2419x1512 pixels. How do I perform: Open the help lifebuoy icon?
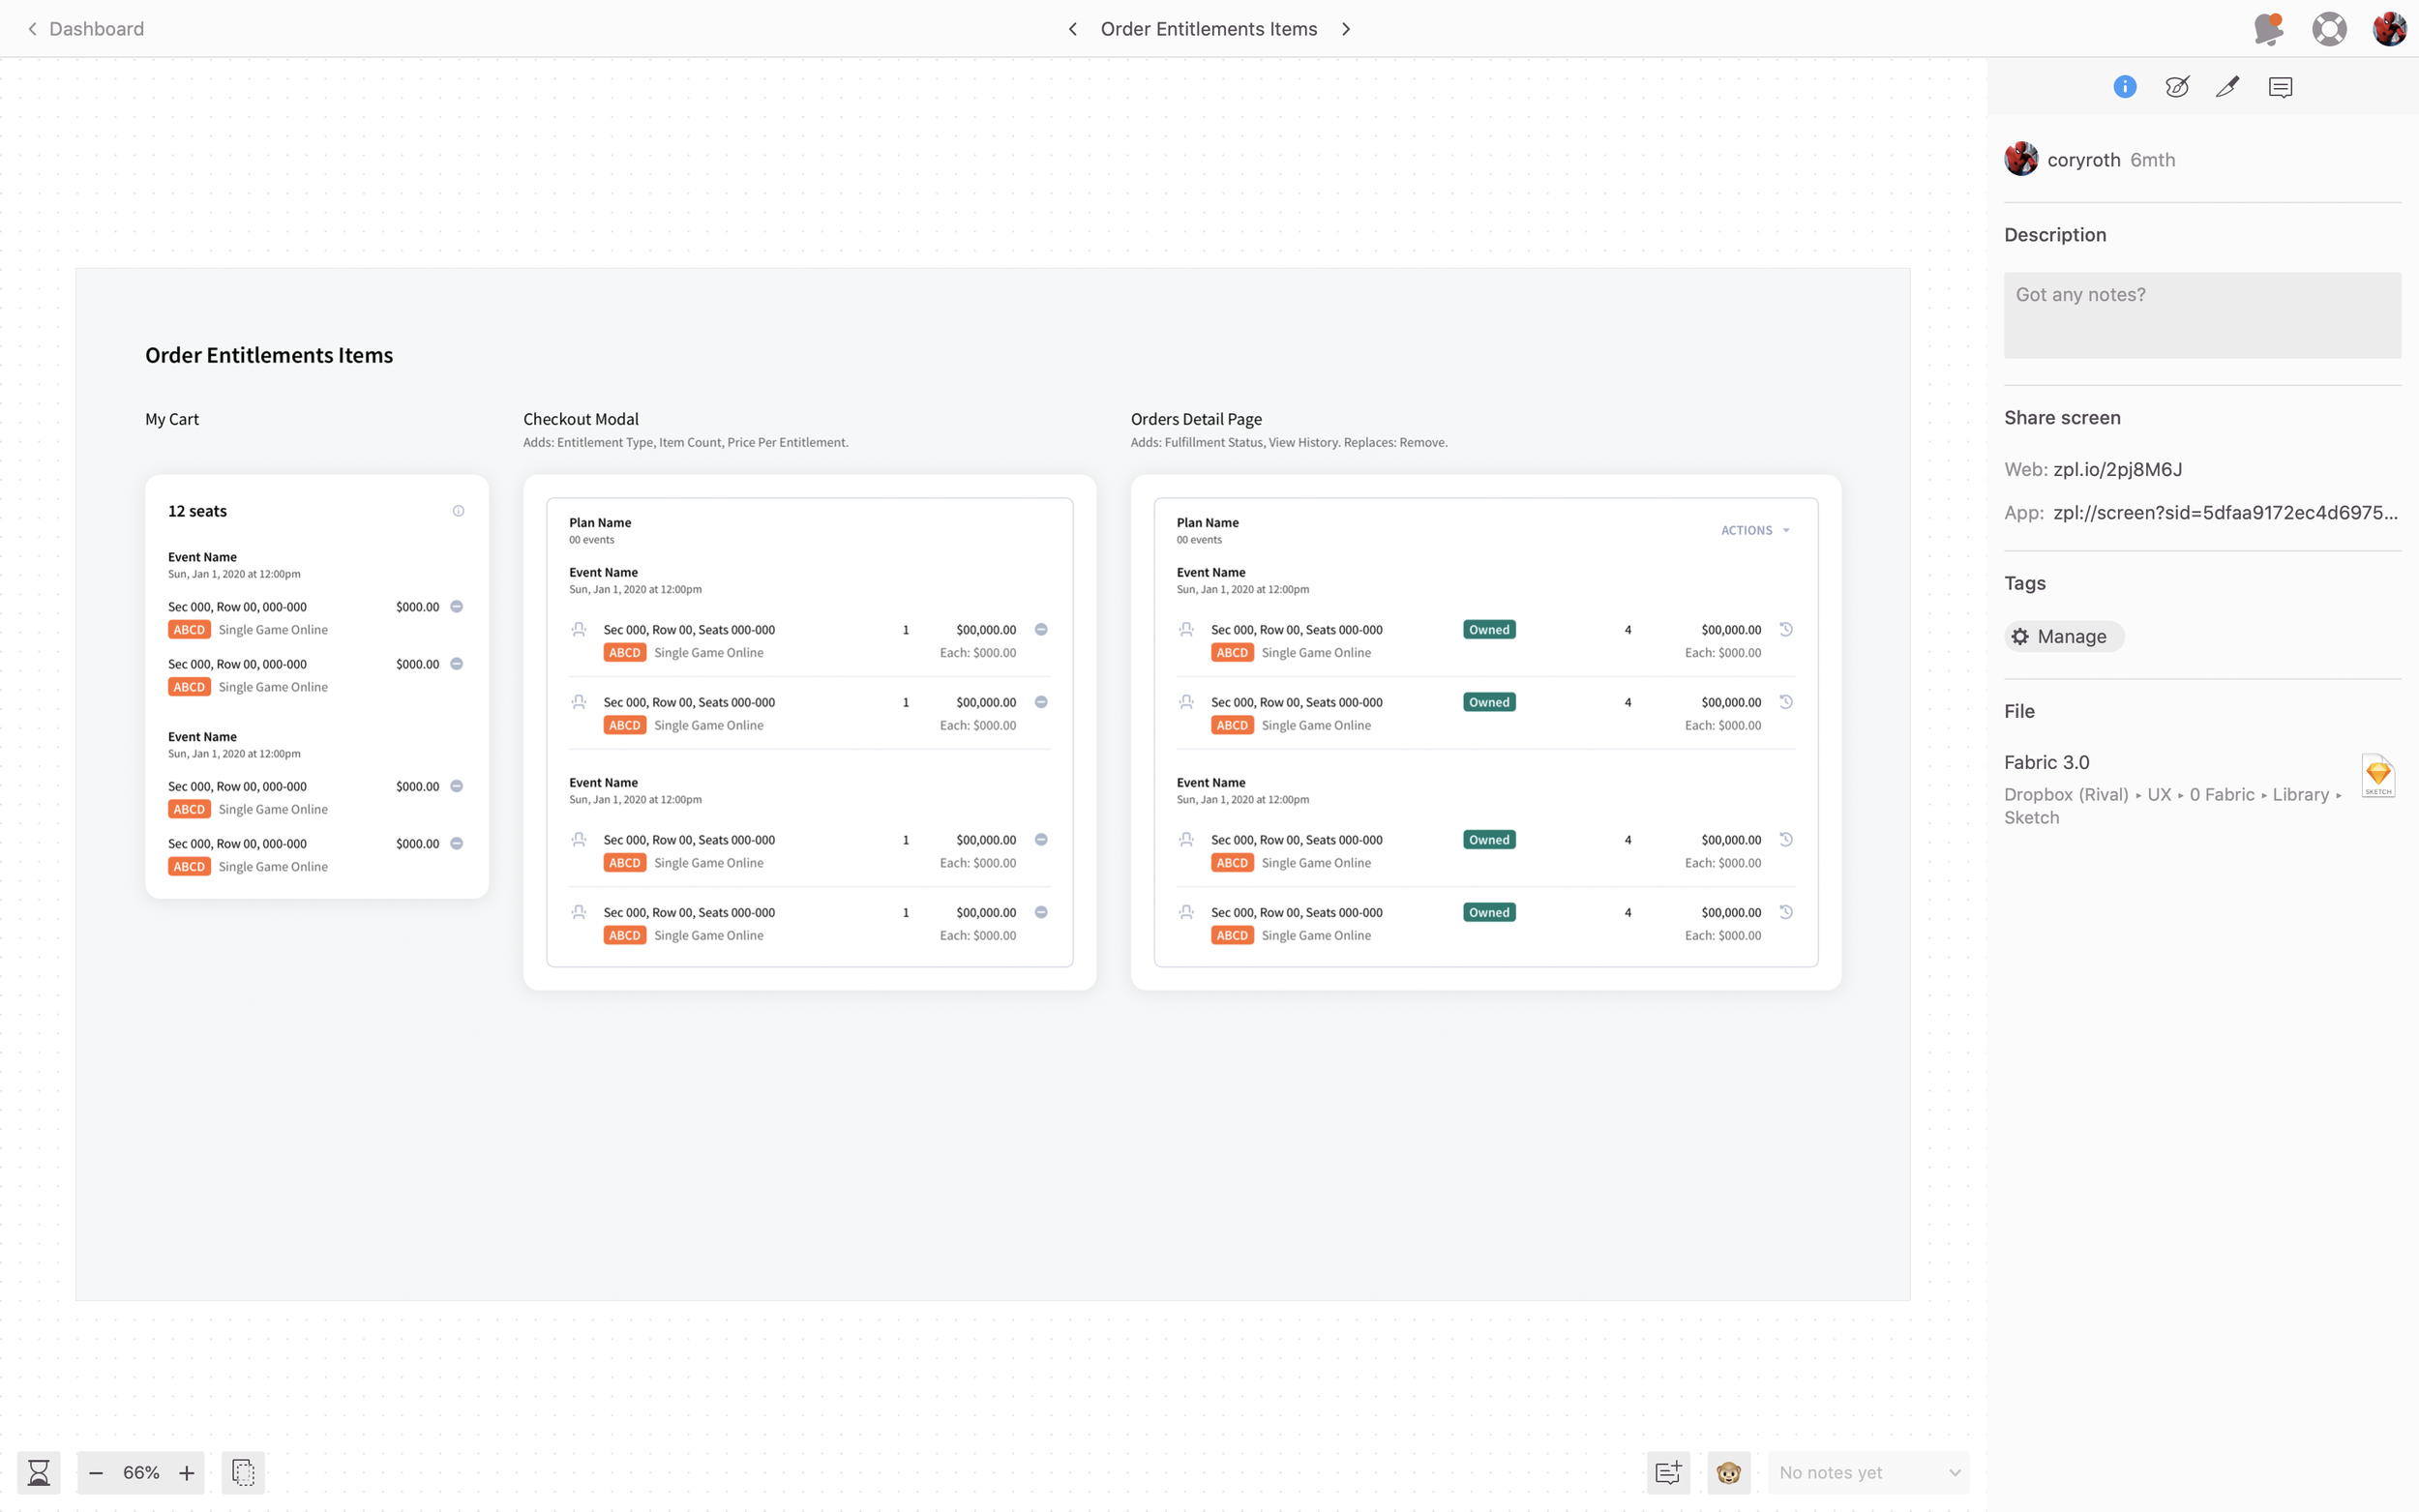pyautogui.click(x=2329, y=29)
